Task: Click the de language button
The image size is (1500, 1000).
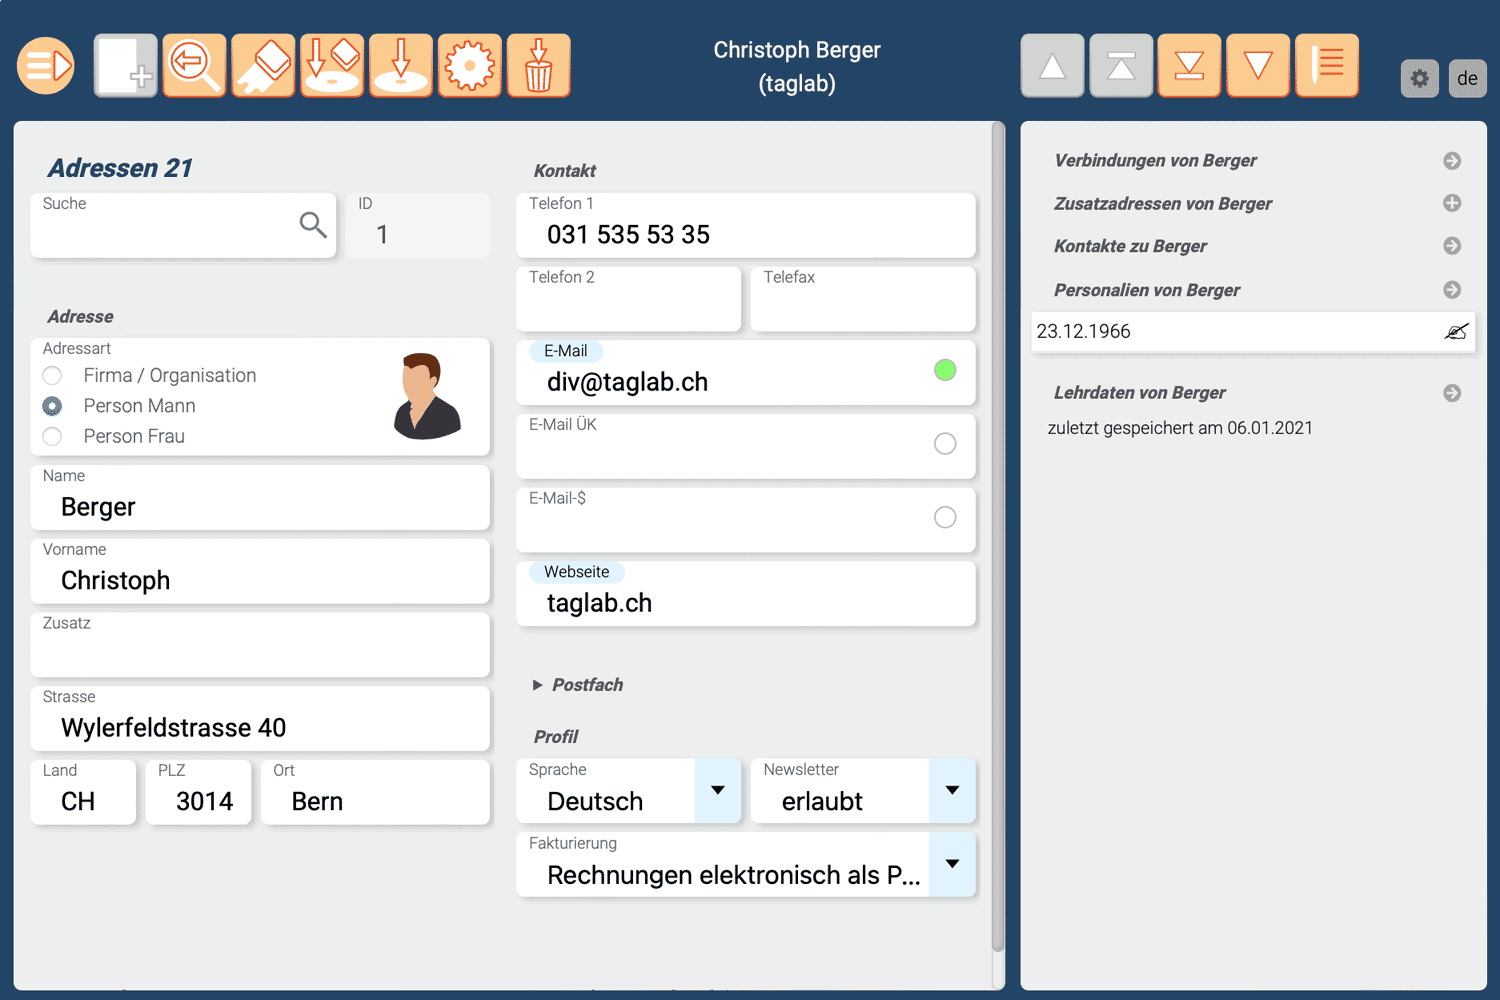Action: pyautogui.click(x=1467, y=79)
